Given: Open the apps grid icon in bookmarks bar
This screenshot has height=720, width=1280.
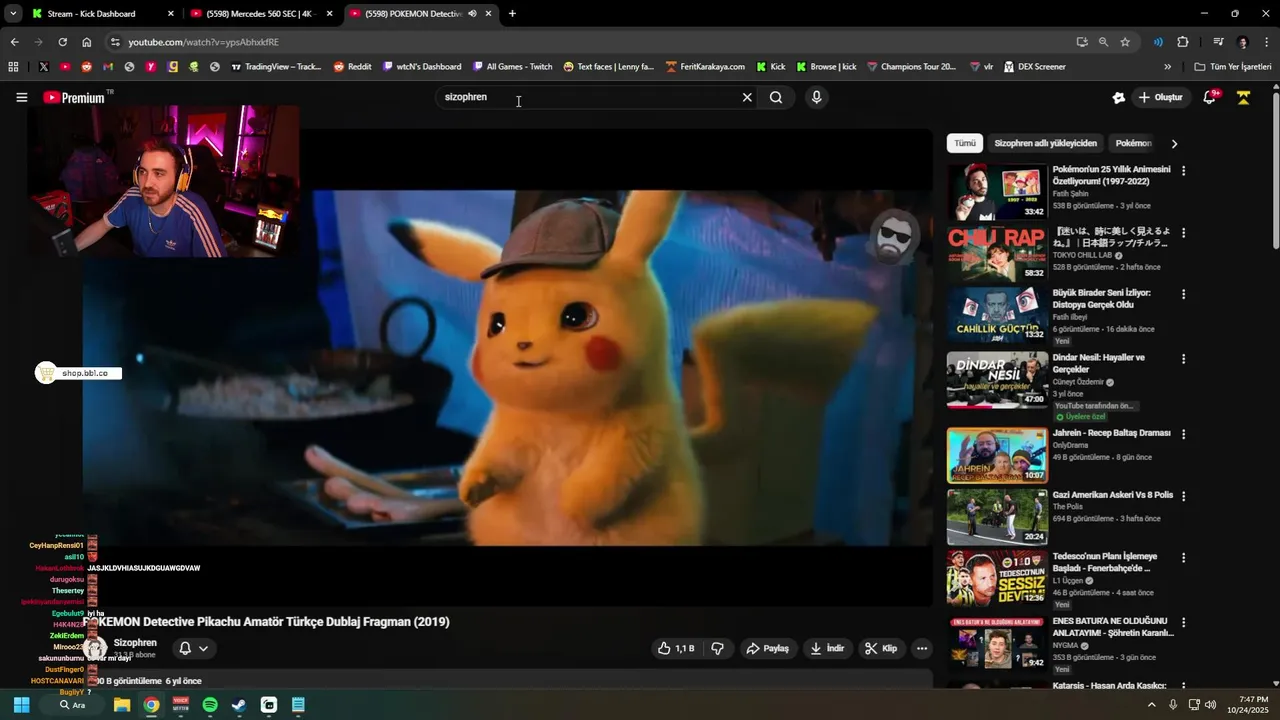Looking at the screenshot, I should [x=13, y=67].
